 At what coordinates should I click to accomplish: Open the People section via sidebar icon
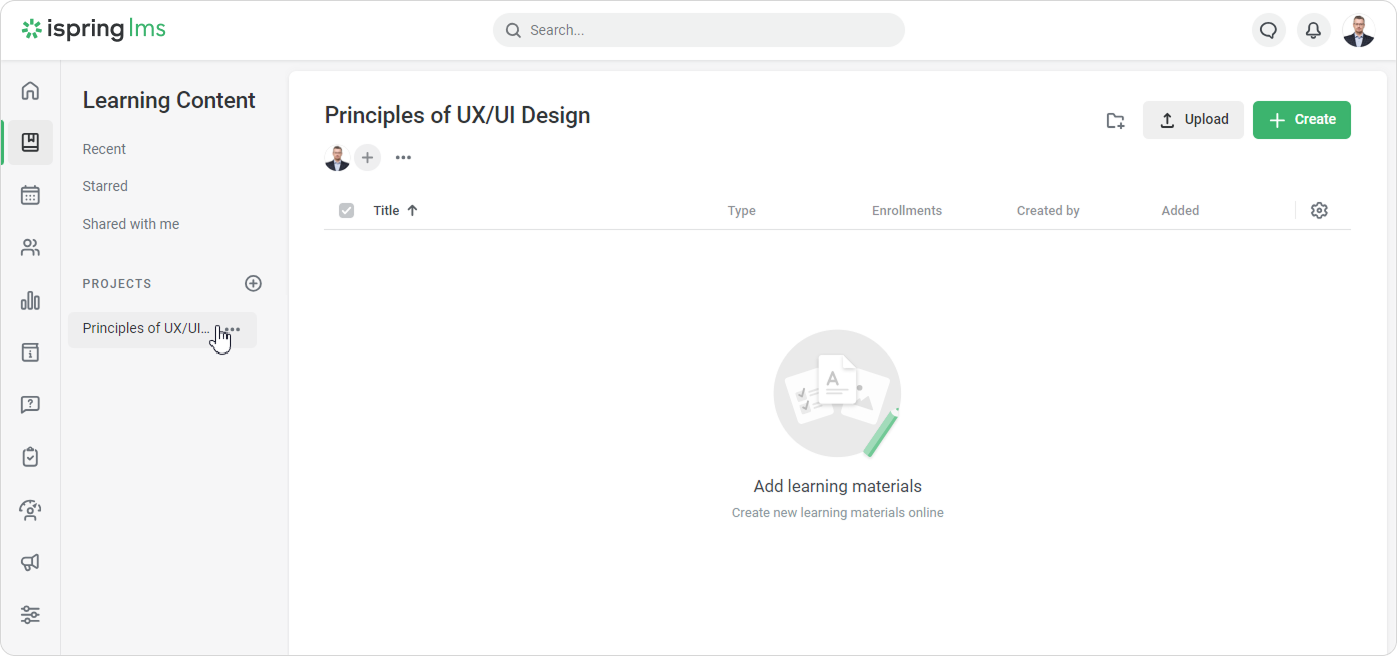[30, 247]
